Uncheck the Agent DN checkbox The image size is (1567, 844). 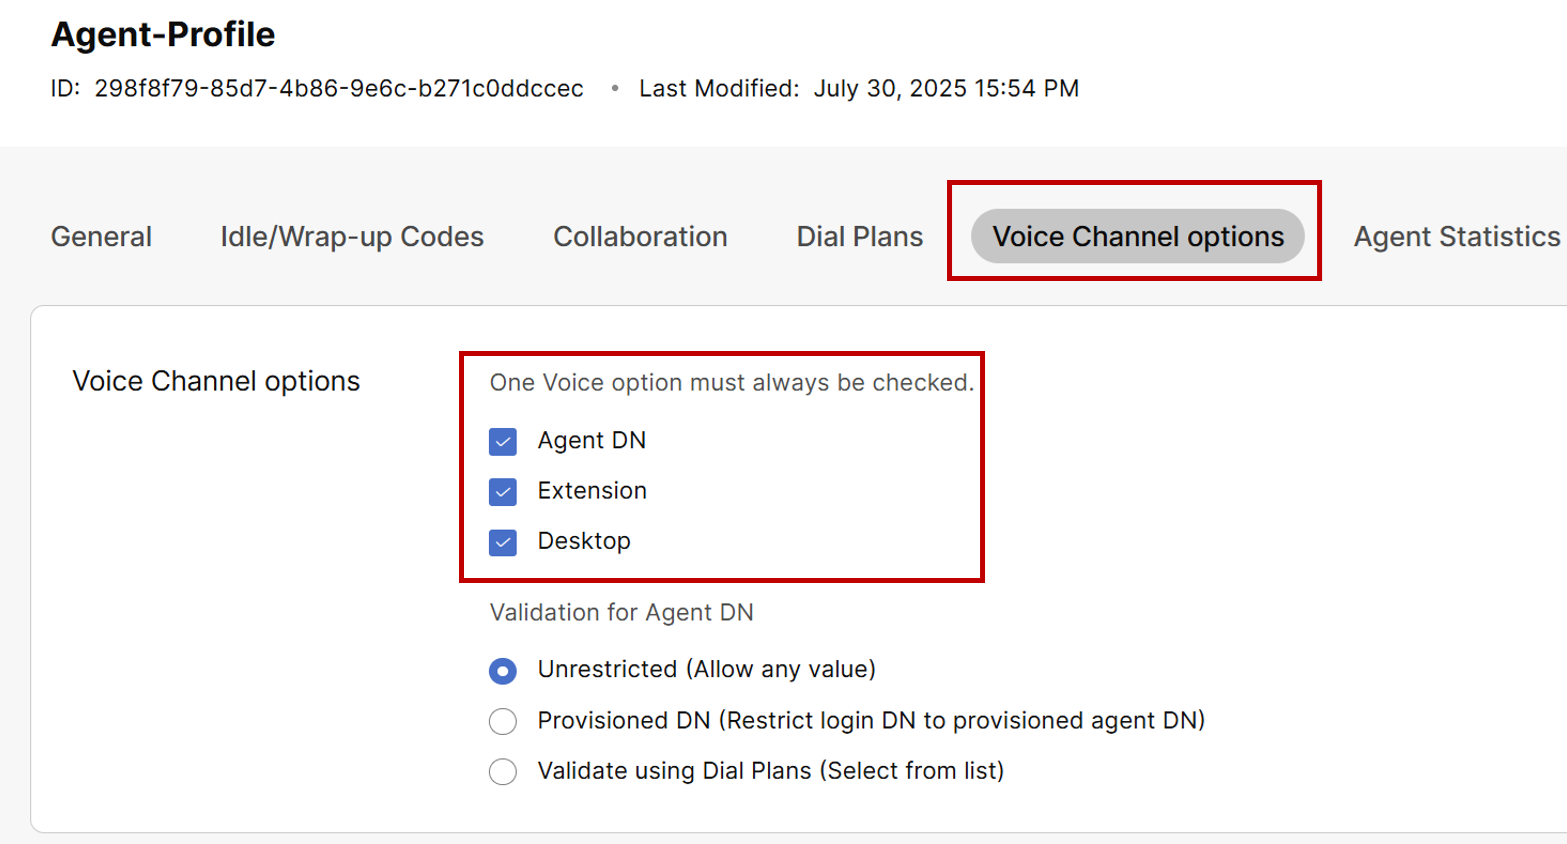click(x=503, y=441)
